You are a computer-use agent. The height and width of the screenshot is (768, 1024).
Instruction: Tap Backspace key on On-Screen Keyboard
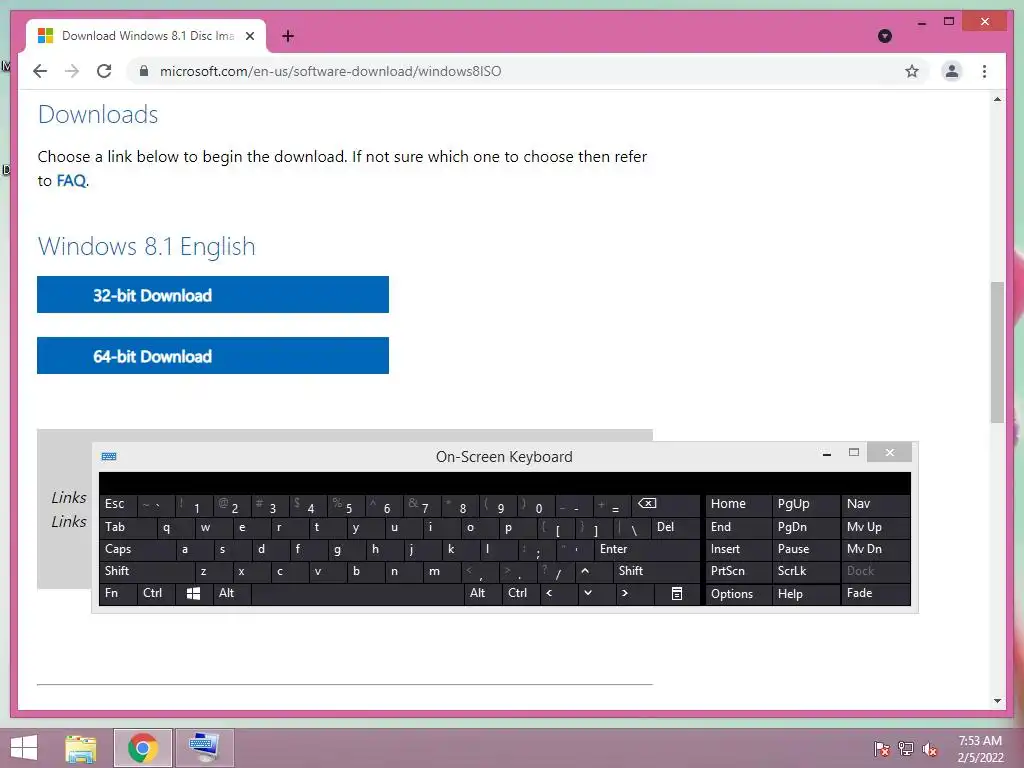point(667,505)
